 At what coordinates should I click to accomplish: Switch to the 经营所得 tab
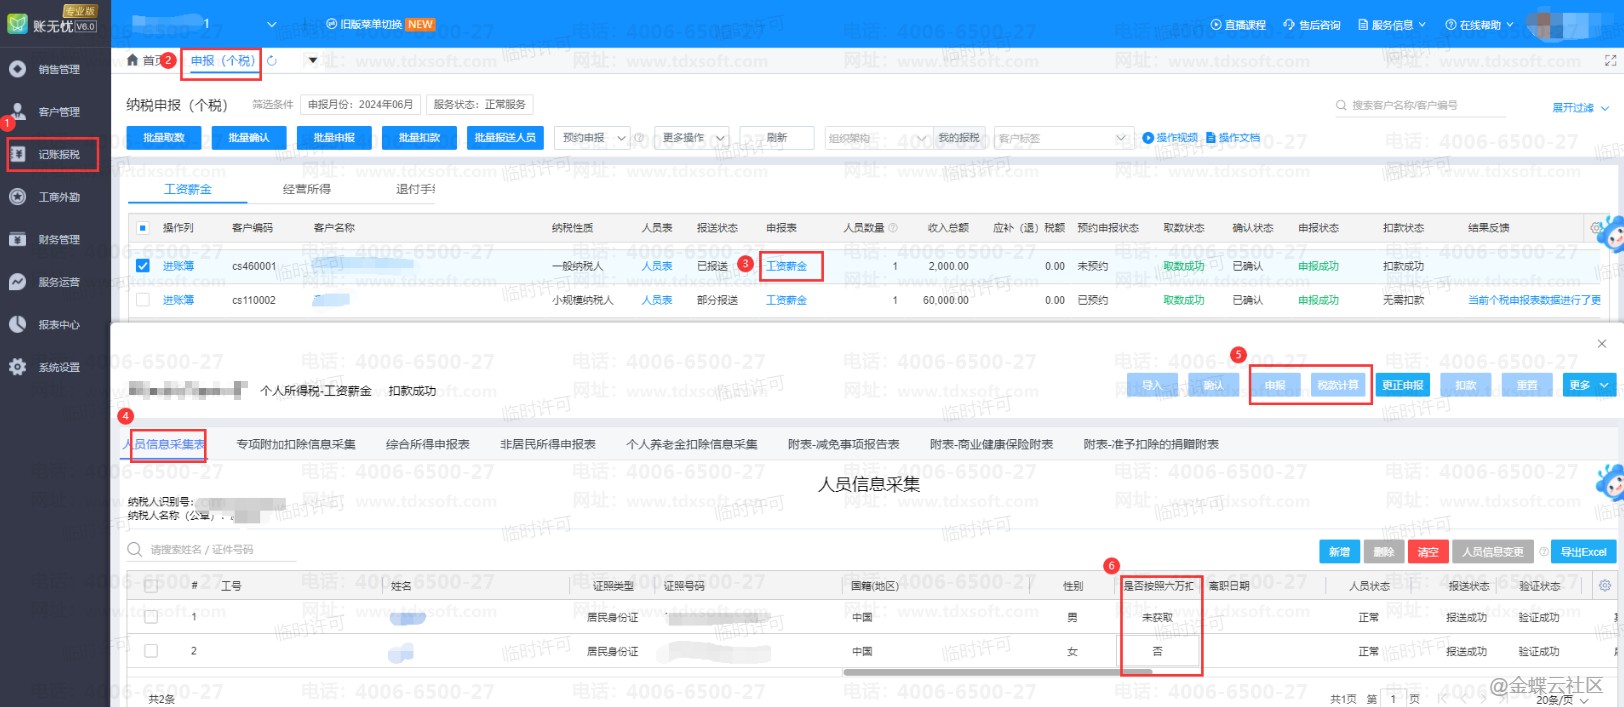coord(306,189)
